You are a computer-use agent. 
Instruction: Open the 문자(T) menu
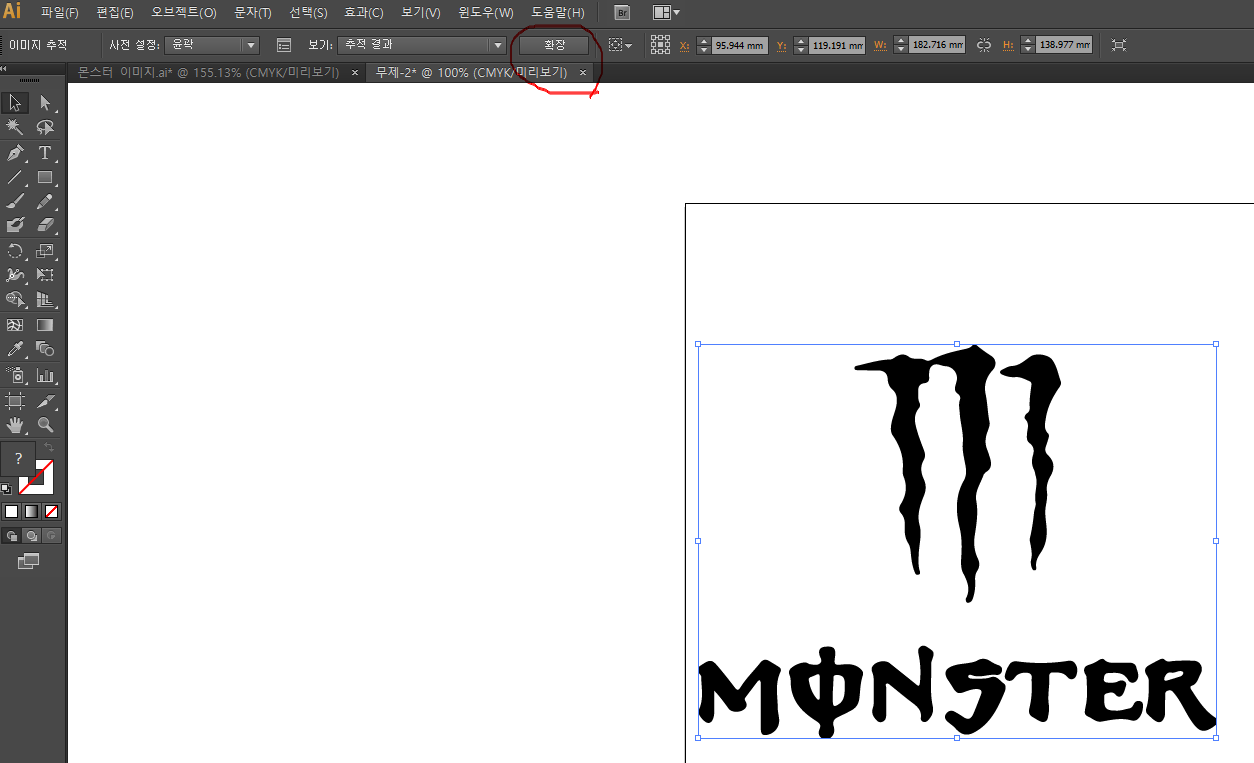click(252, 13)
